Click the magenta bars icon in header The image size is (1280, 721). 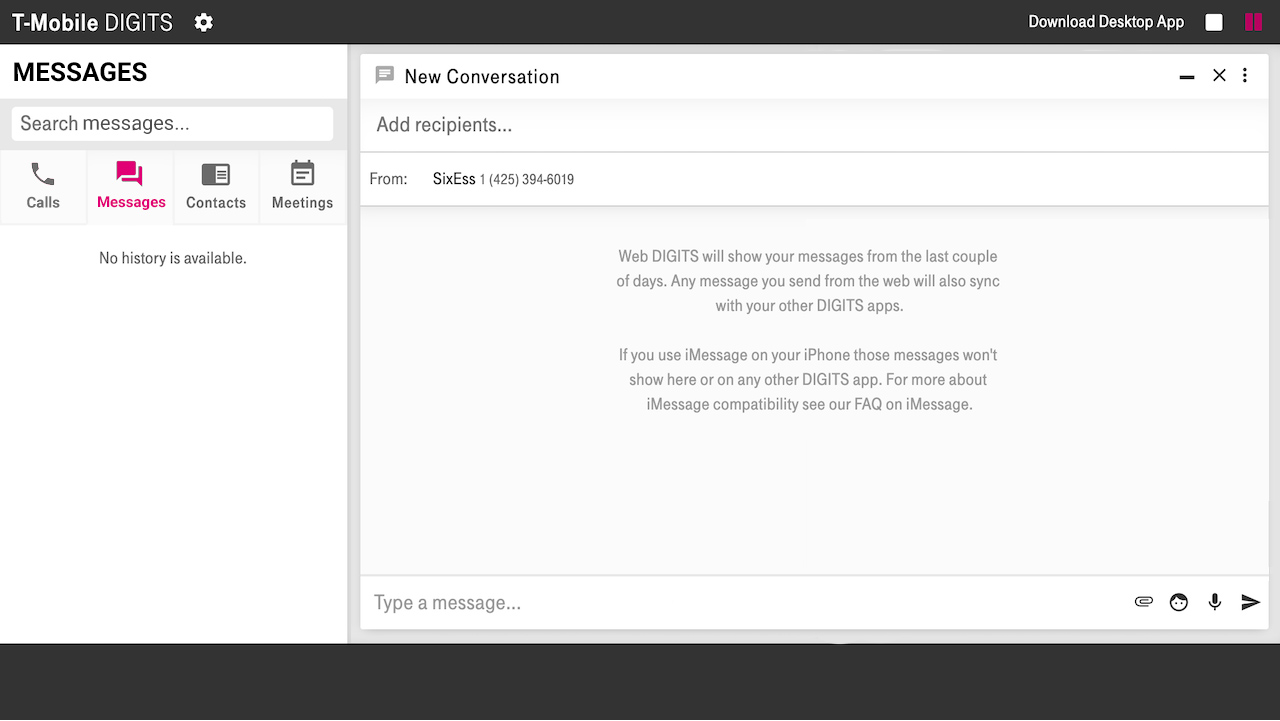coord(1253,22)
